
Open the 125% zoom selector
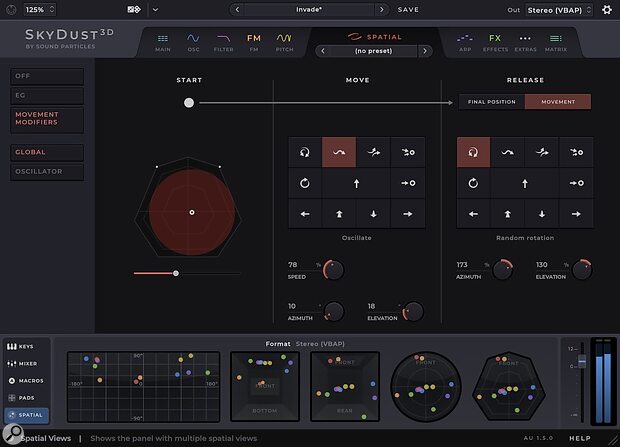(40, 9)
